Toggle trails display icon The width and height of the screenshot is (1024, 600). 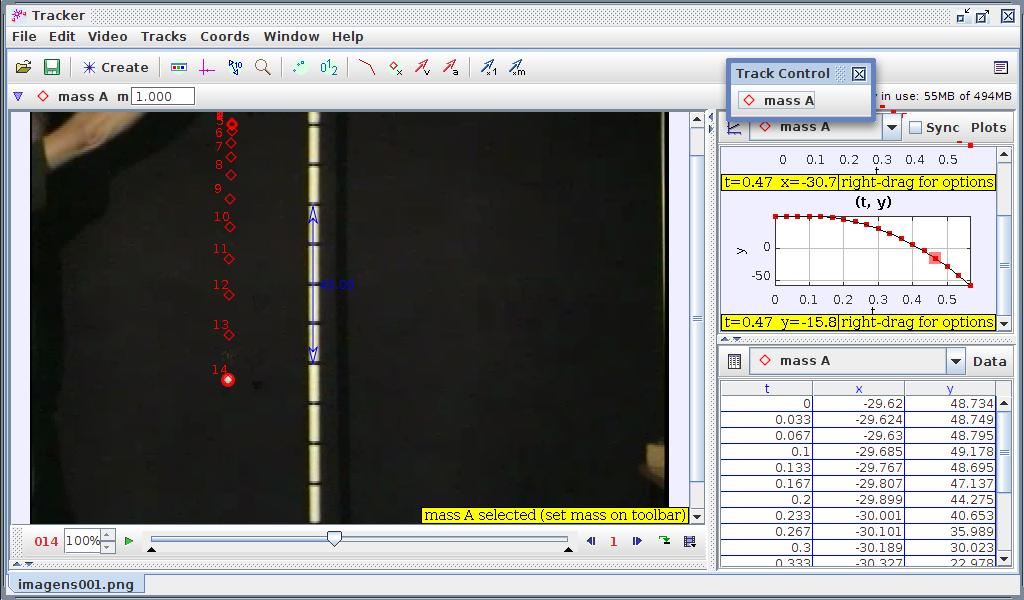[300, 67]
